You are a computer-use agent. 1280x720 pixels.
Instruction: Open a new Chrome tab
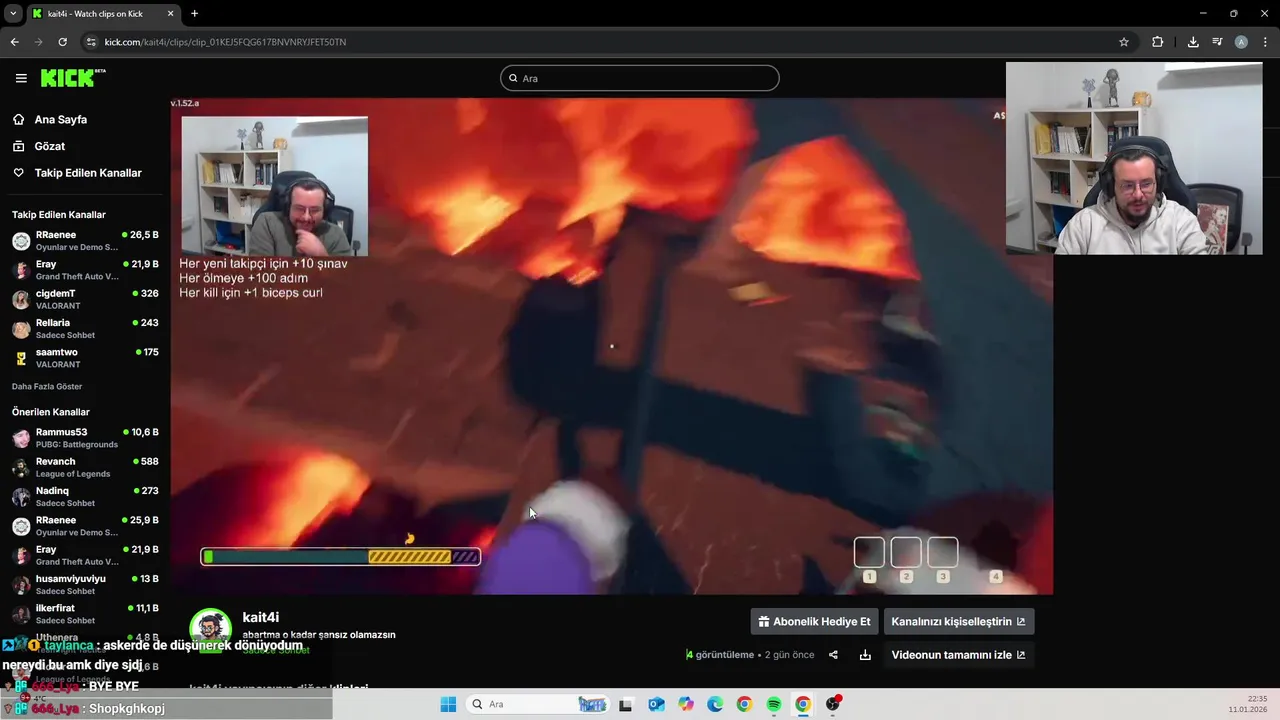[x=194, y=13]
